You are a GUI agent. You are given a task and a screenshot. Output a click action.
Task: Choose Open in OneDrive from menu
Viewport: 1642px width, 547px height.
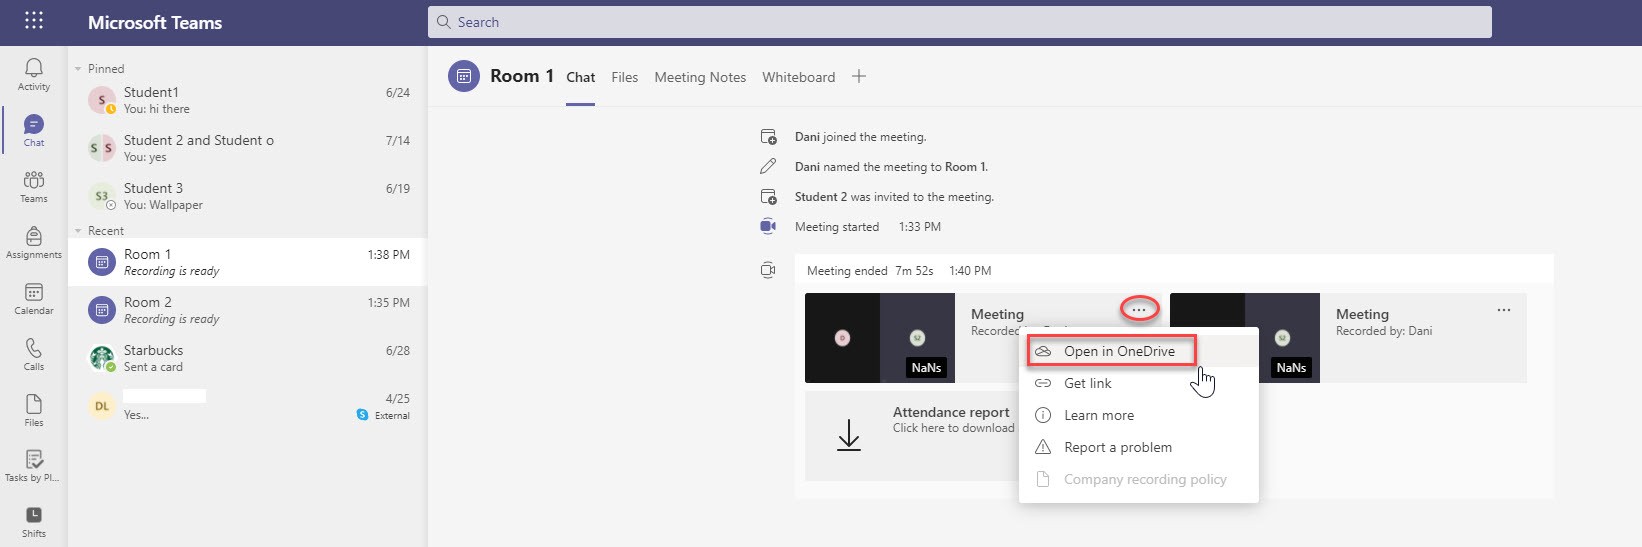1139,351
